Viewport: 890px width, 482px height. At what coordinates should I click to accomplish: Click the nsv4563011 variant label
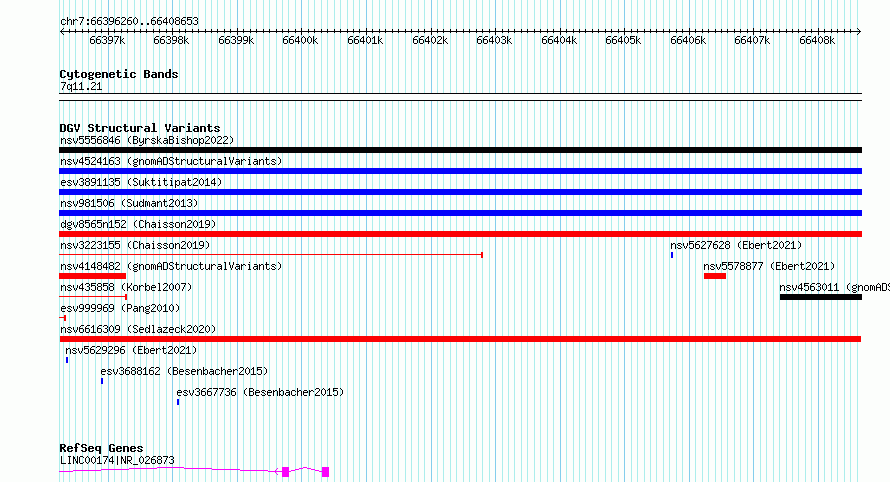[834, 287]
